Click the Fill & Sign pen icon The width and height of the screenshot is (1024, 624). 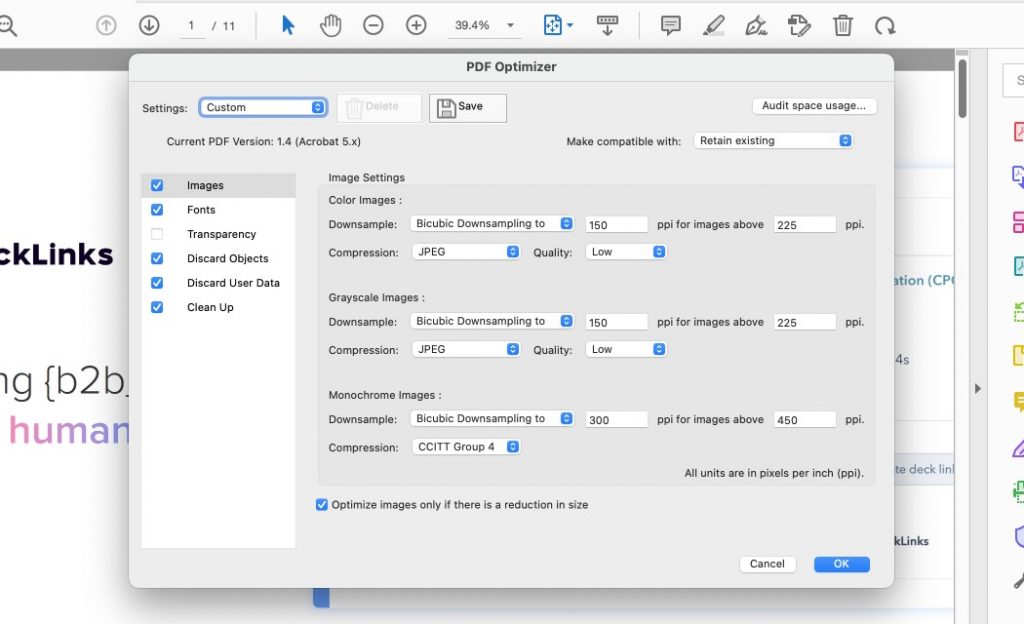[758, 25]
